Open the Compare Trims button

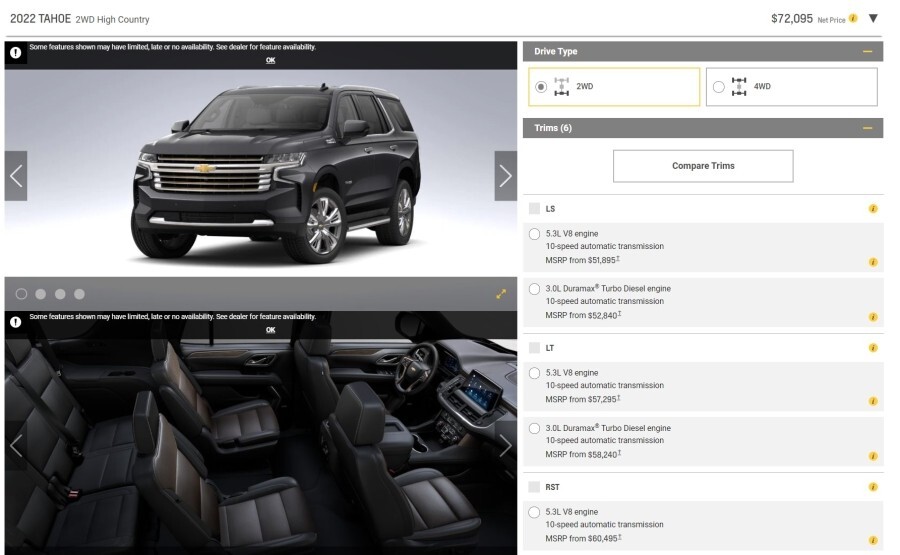tap(703, 166)
